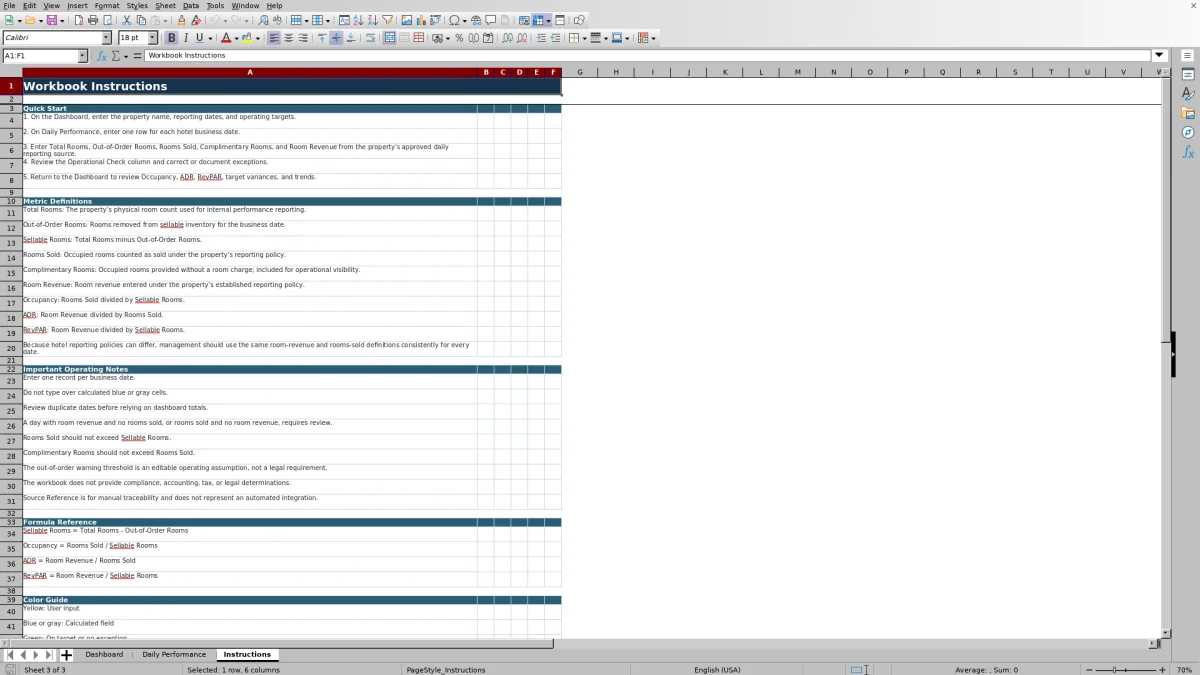Viewport: 1200px width, 675px height.
Task: Click the Save document icon
Action: (x=50, y=20)
